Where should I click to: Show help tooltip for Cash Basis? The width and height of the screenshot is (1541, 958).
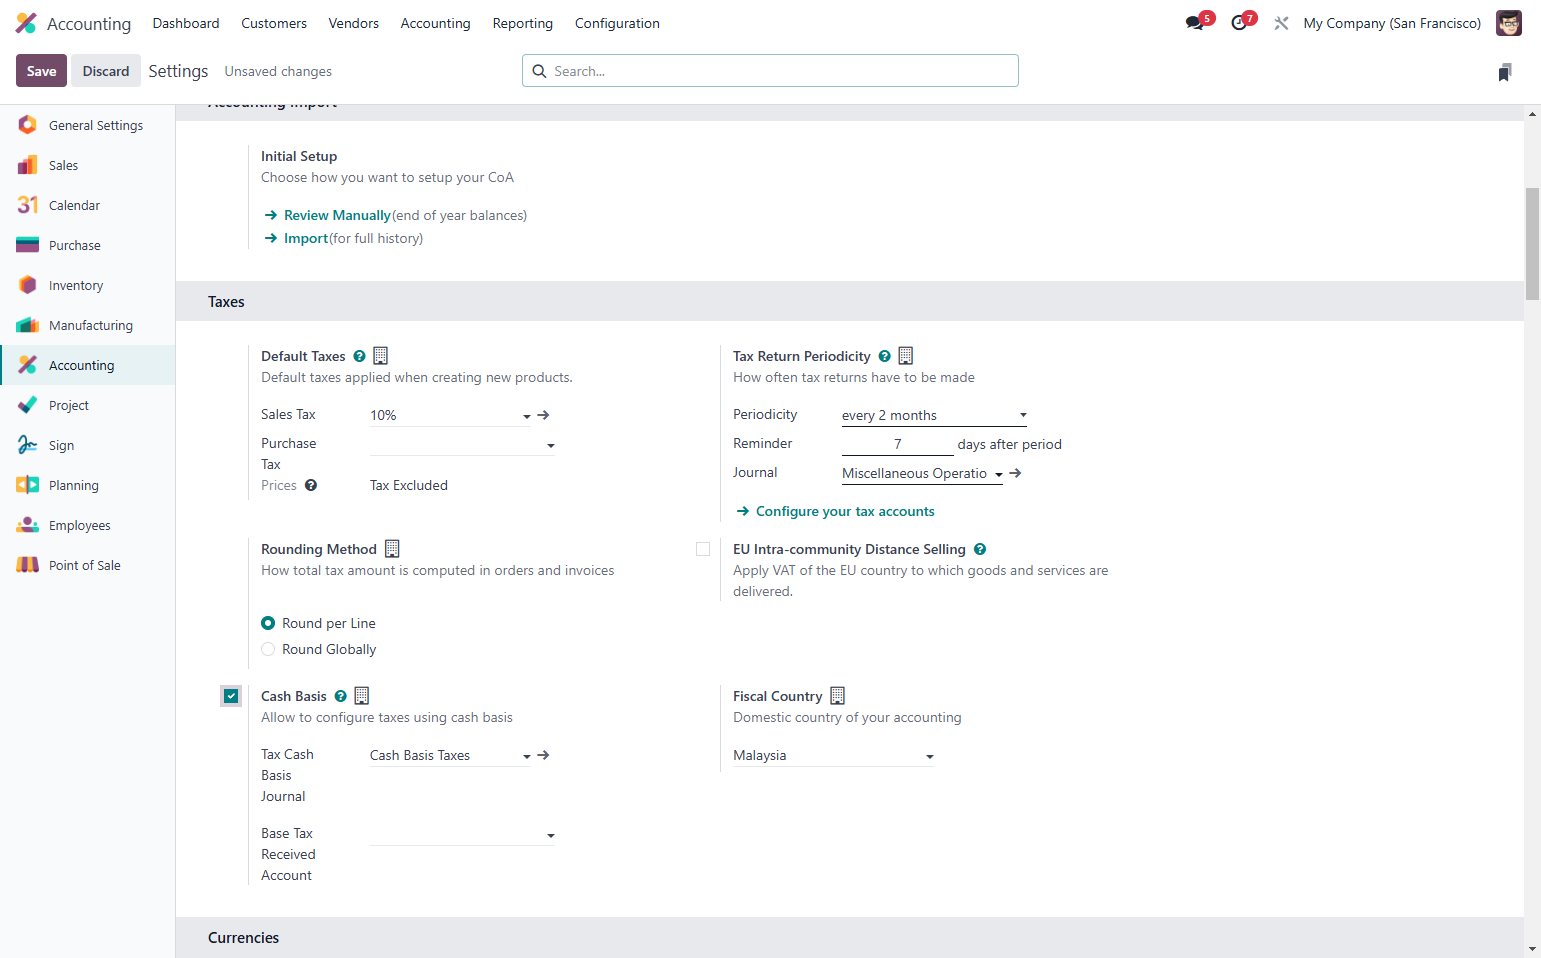click(x=340, y=696)
